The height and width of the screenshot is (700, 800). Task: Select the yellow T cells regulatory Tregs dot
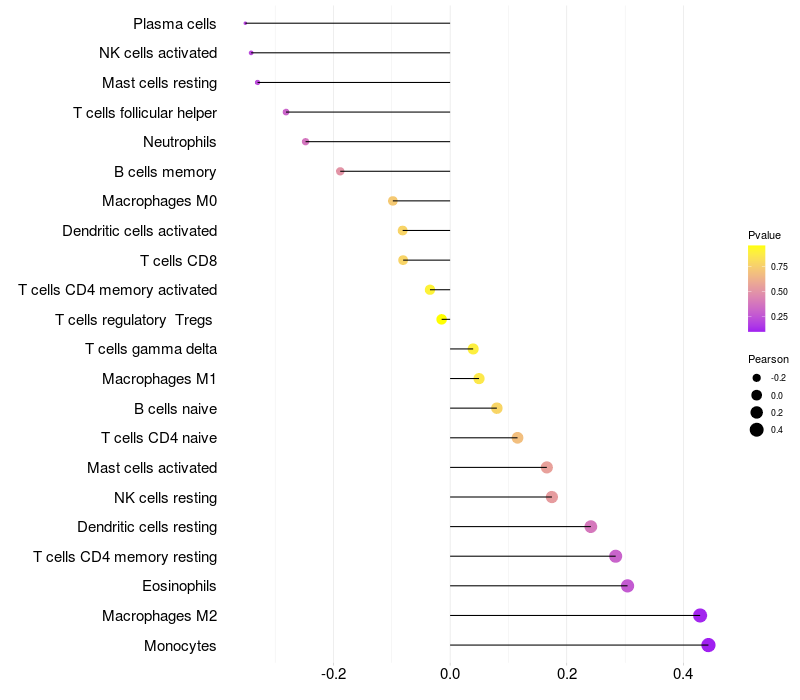441,319
